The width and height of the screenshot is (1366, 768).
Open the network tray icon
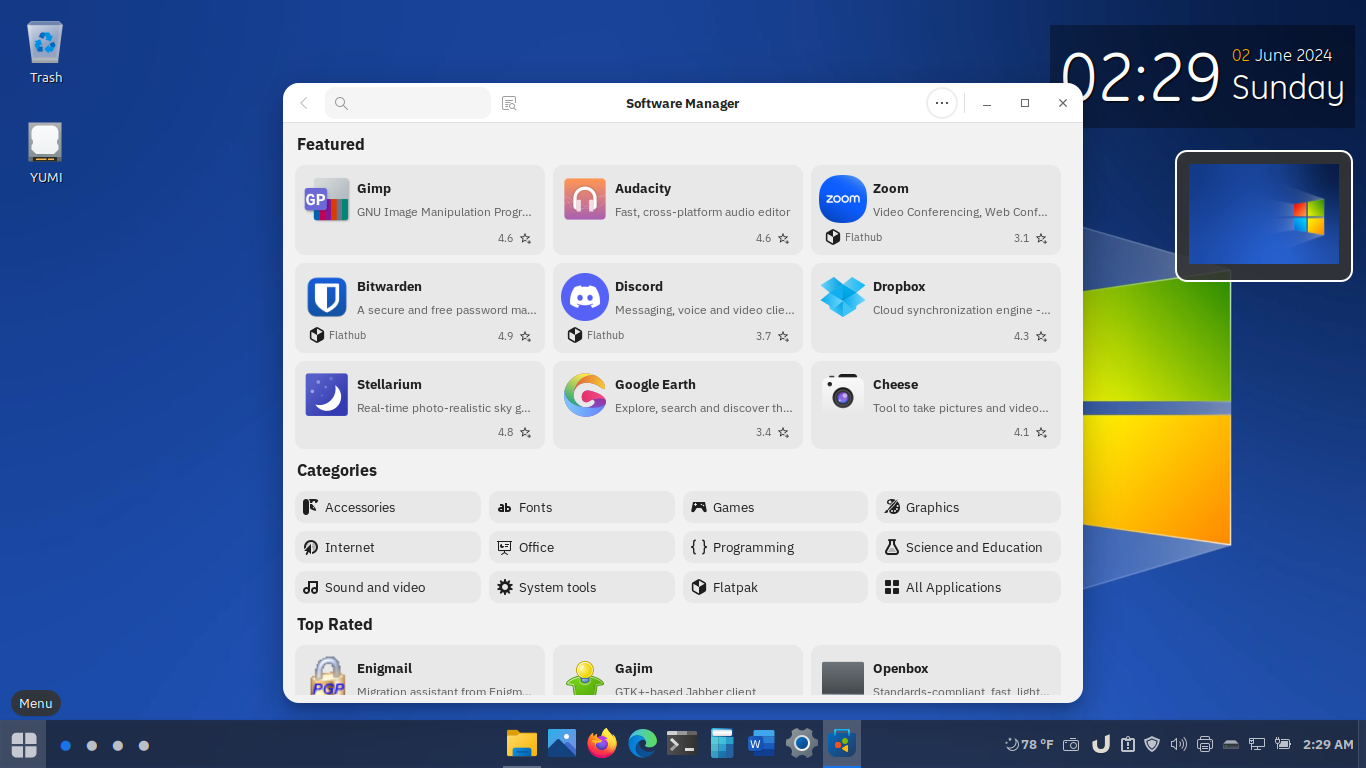(x=1257, y=744)
